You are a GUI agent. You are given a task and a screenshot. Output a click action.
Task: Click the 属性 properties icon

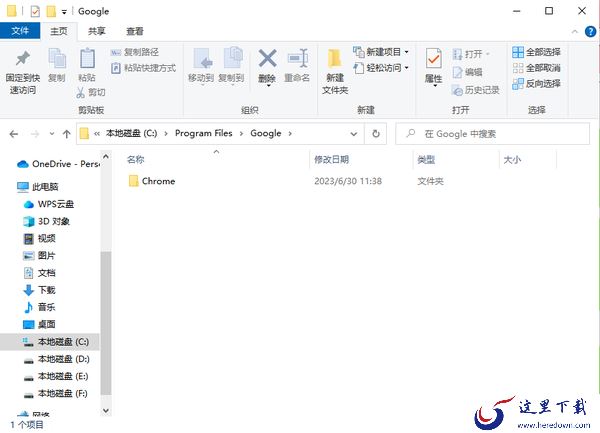click(x=434, y=59)
